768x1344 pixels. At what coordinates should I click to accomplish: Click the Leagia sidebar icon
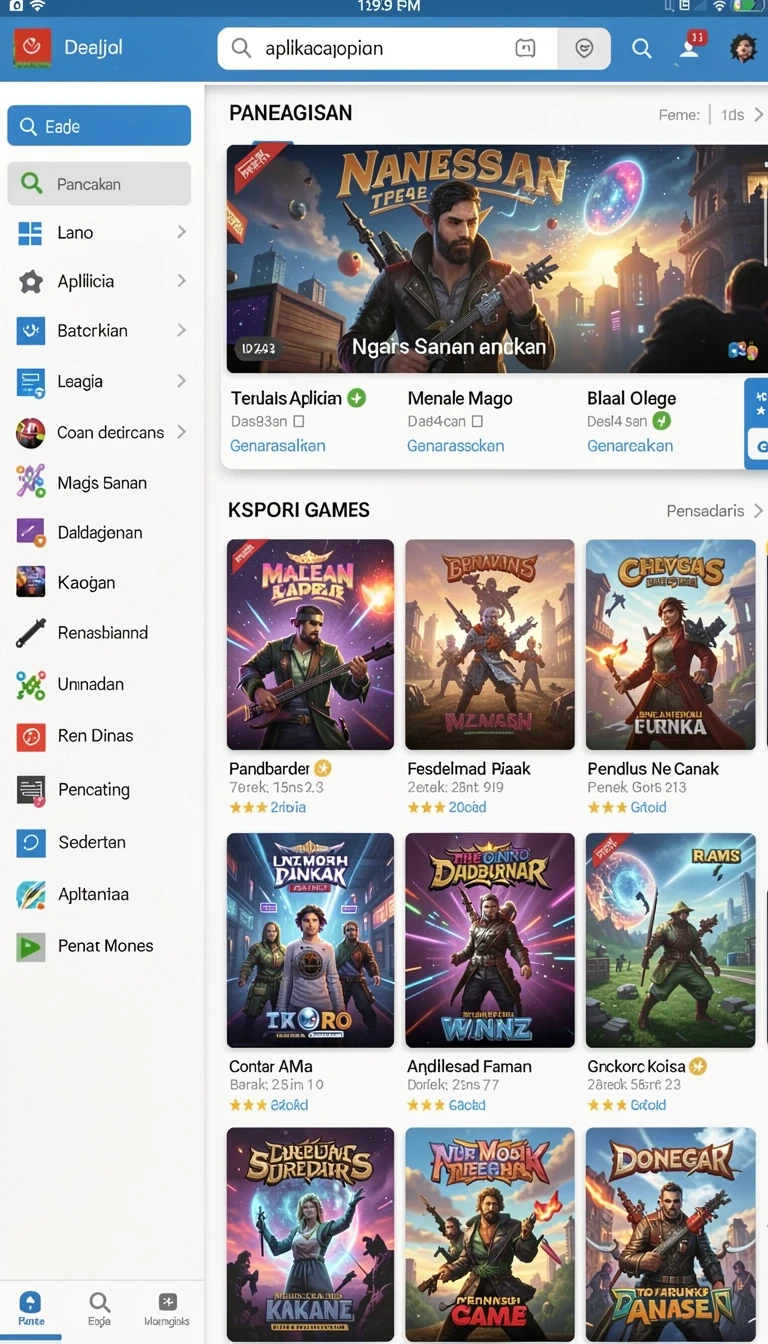[31, 381]
